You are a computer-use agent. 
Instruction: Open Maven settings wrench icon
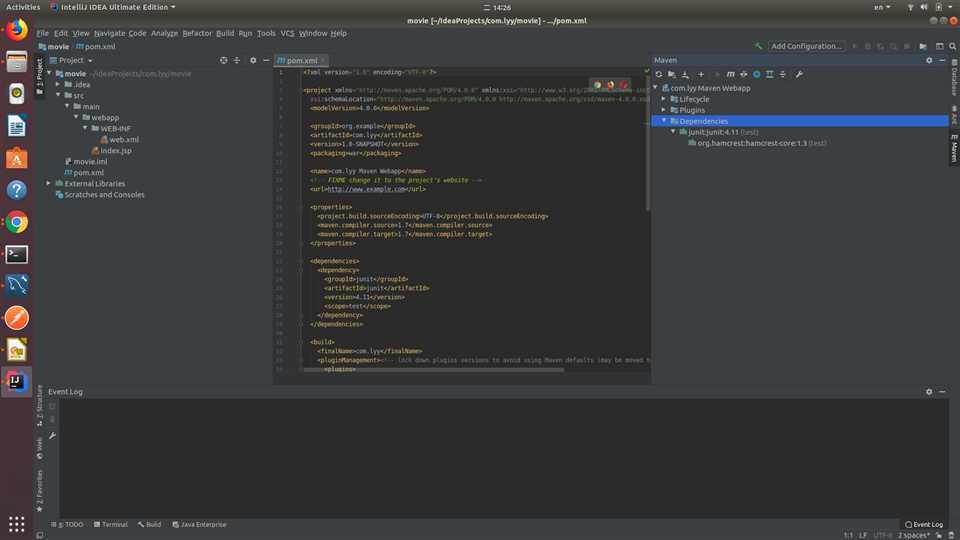[799, 74]
